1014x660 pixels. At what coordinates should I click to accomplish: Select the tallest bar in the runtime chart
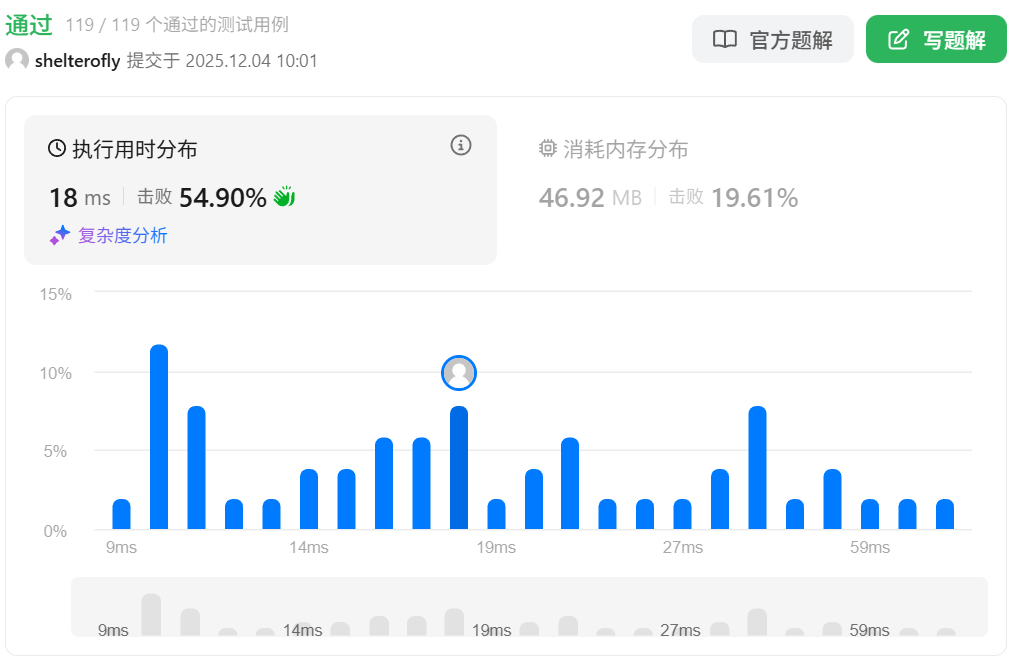click(x=159, y=438)
